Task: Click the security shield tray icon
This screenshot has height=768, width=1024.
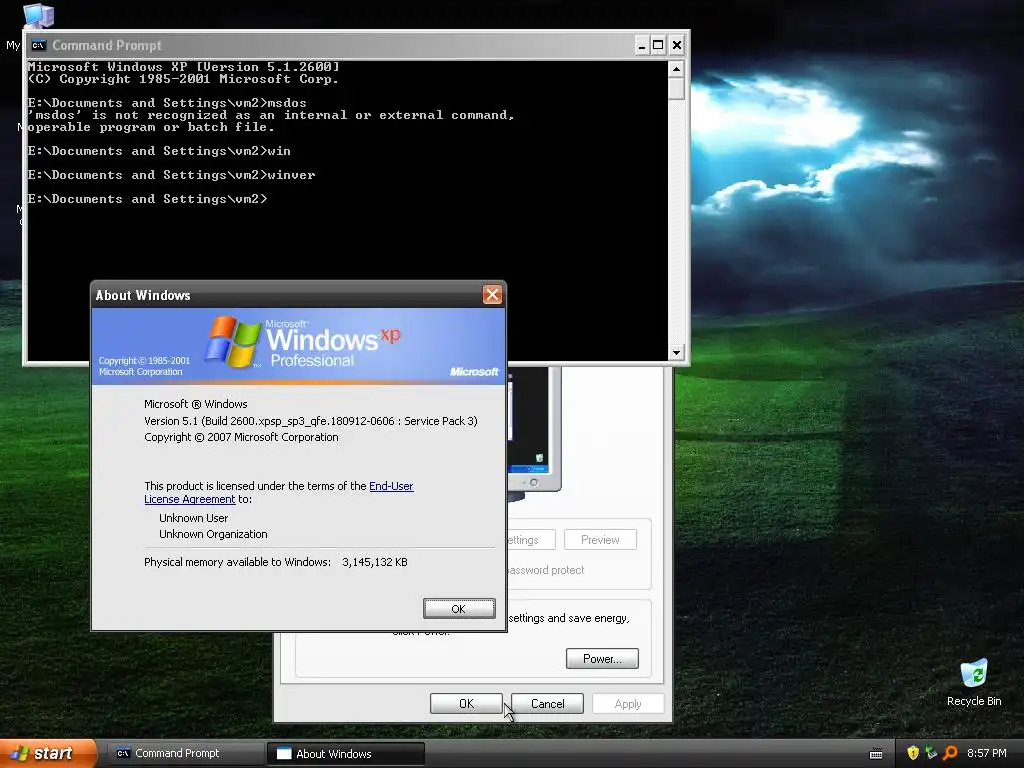Action: [x=913, y=753]
